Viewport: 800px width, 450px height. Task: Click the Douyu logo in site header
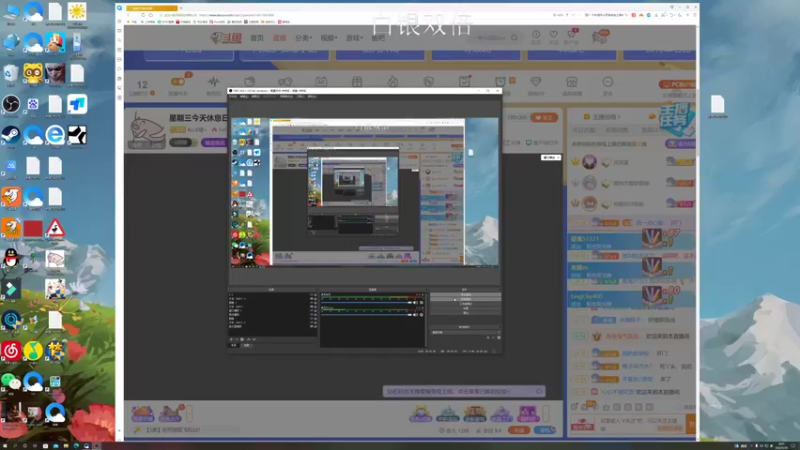(x=226, y=38)
